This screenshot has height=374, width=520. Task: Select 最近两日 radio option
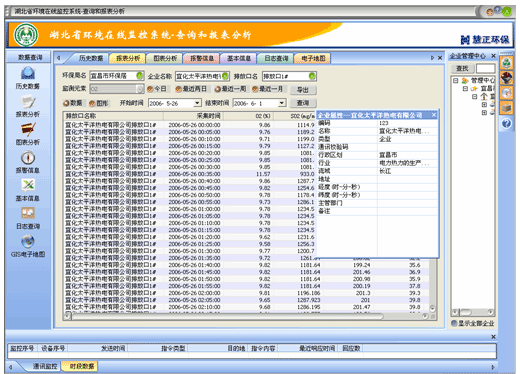coord(178,89)
